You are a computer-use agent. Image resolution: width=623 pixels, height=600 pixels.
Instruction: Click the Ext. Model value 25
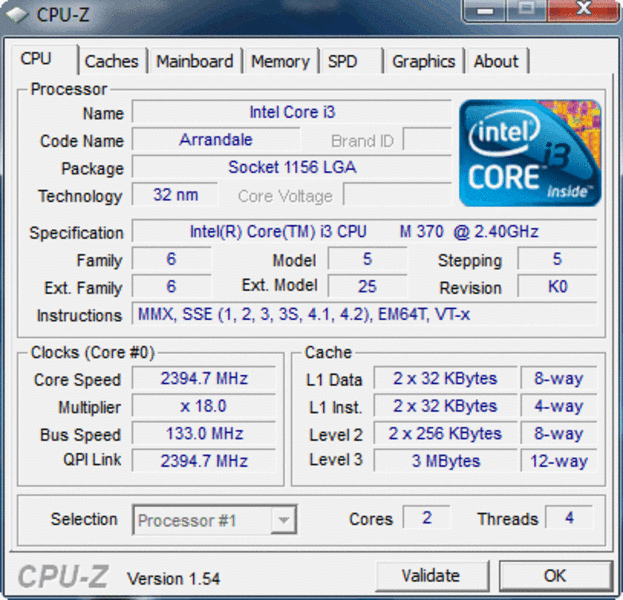click(x=367, y=286)
